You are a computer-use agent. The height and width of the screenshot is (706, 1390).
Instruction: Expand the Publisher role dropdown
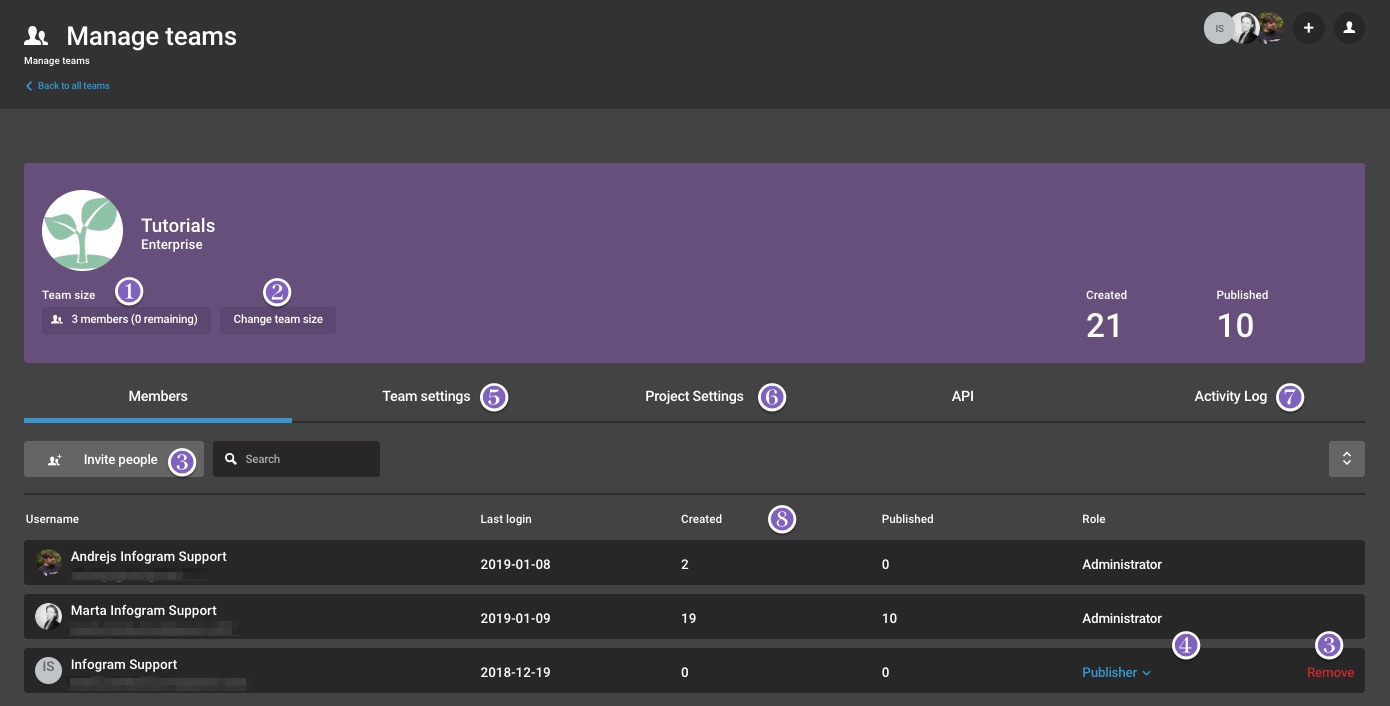pyautogui.click(x=1116, y=673)
